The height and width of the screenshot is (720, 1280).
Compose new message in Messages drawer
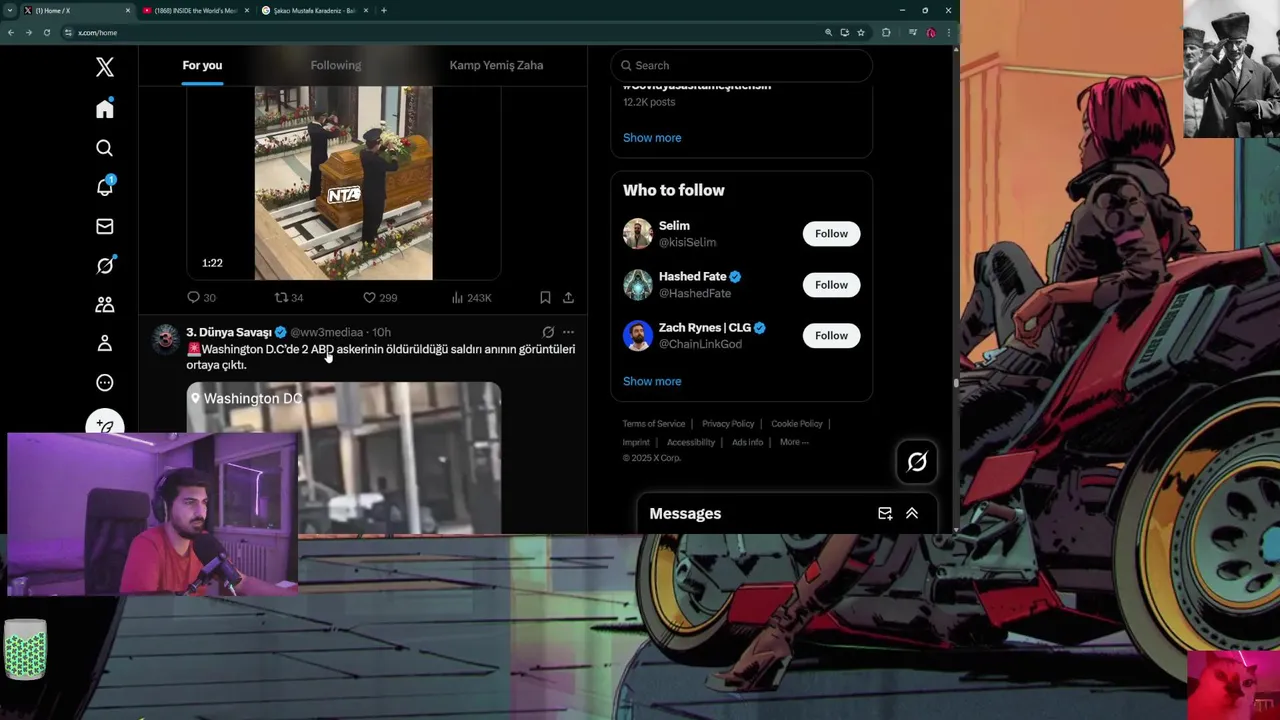(885, 513)
